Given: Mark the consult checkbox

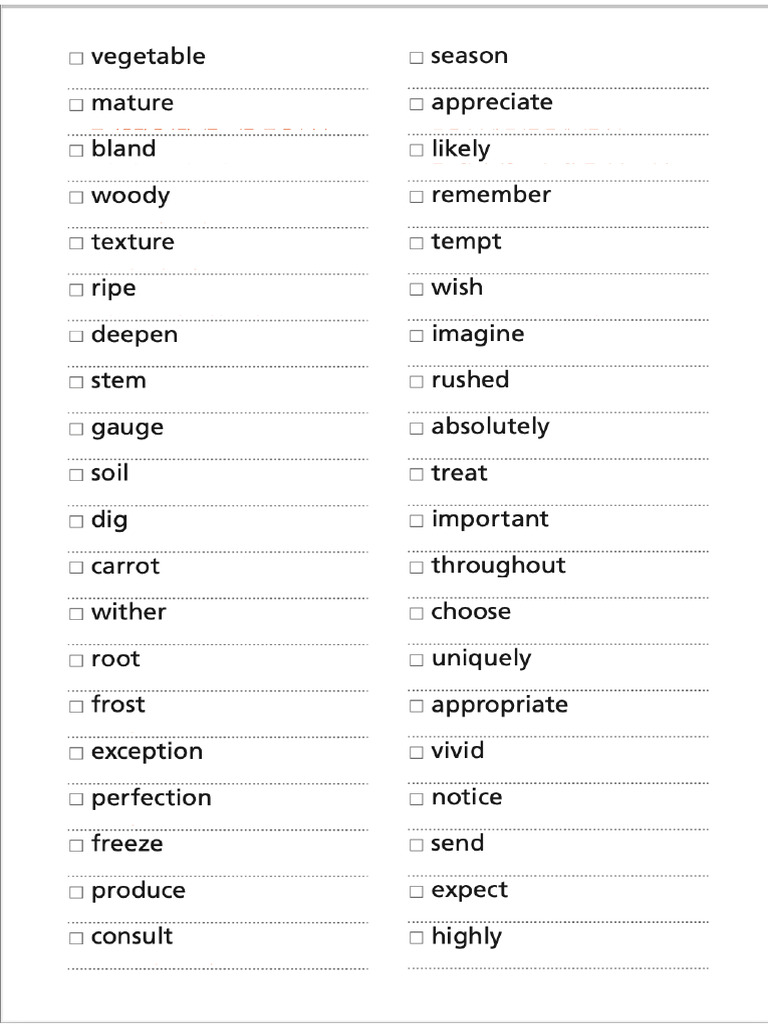Looking at the screenshot, I should (x=76, y=938).
